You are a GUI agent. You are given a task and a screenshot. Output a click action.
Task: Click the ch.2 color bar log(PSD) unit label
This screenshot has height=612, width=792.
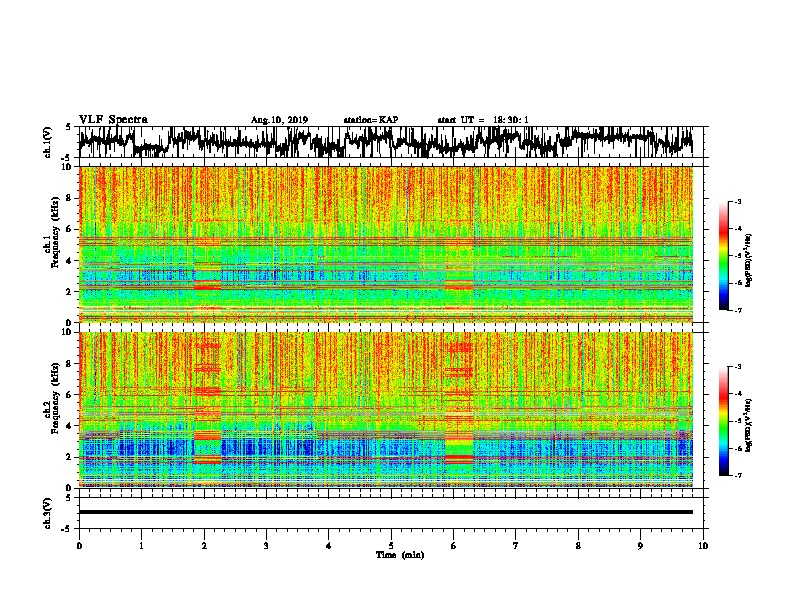749,425
